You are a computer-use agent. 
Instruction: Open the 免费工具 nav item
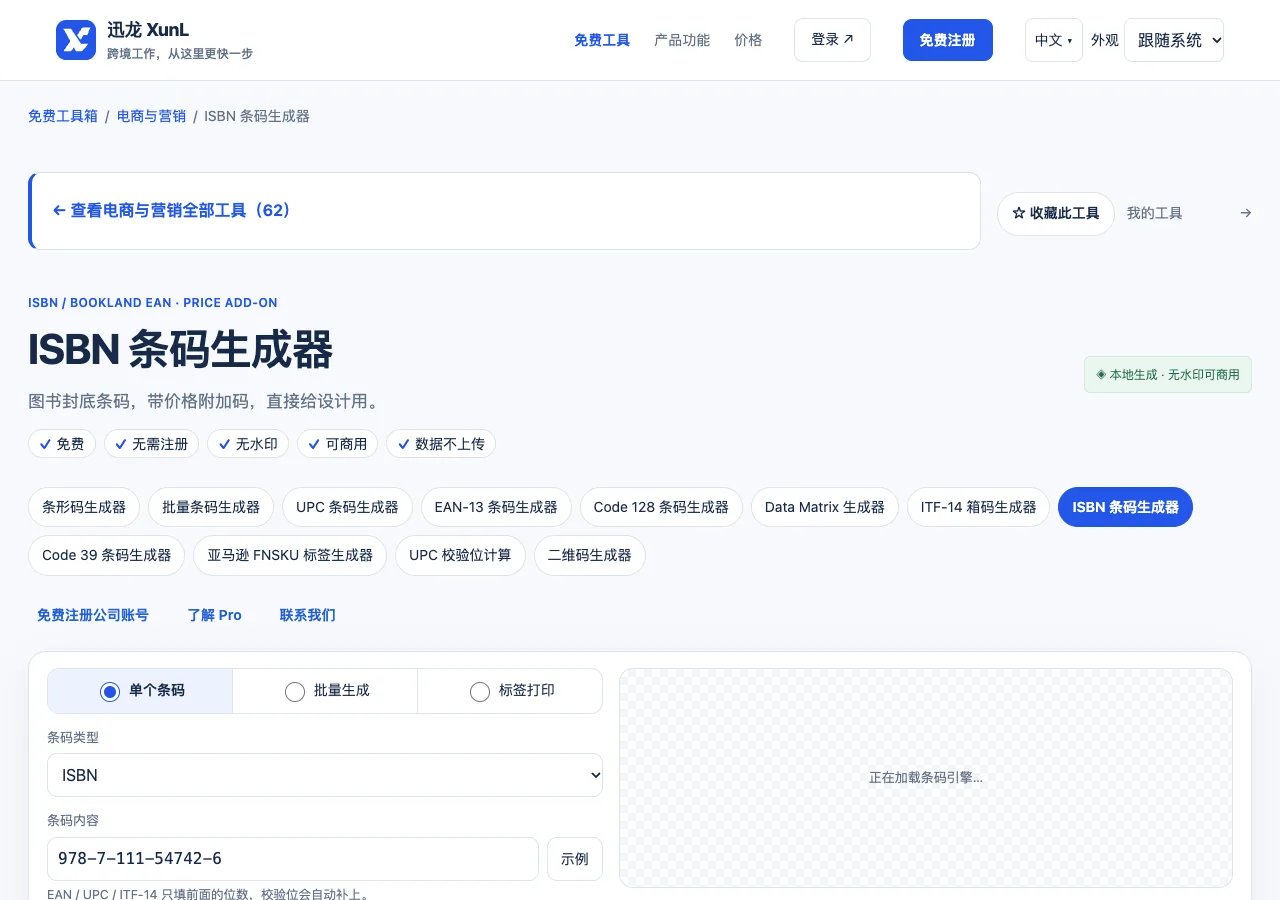(x=602, y=40)
